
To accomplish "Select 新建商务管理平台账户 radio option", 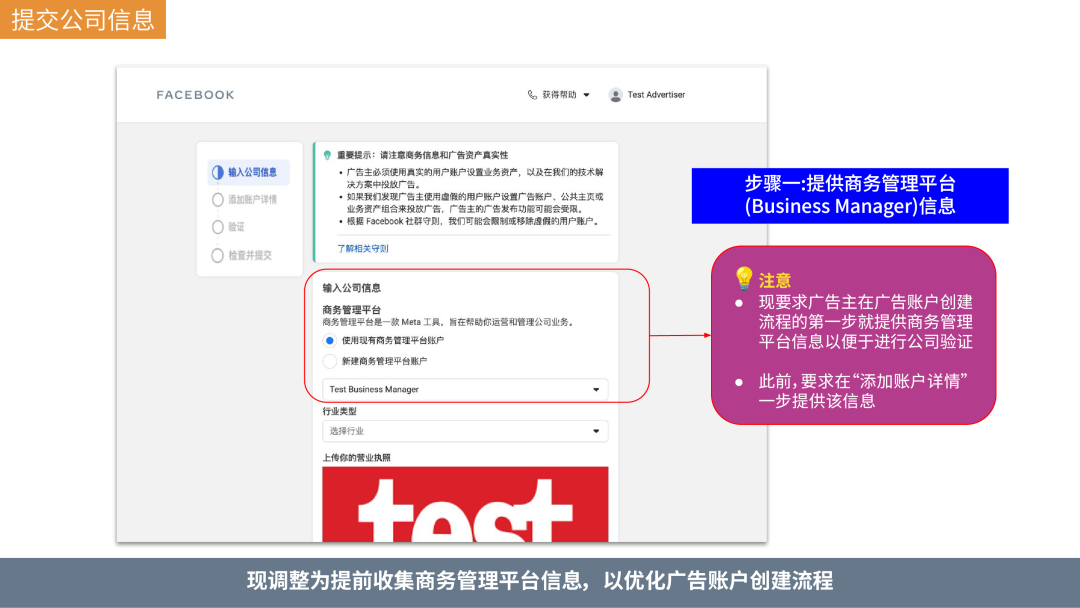I will coord(330,361).
